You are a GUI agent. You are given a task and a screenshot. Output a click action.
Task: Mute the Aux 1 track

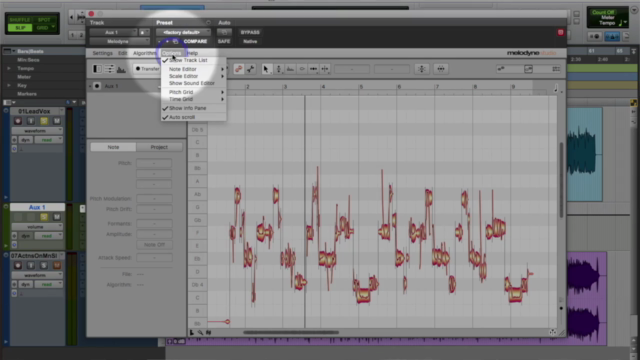pyautogui.click(x=57, y=217)
